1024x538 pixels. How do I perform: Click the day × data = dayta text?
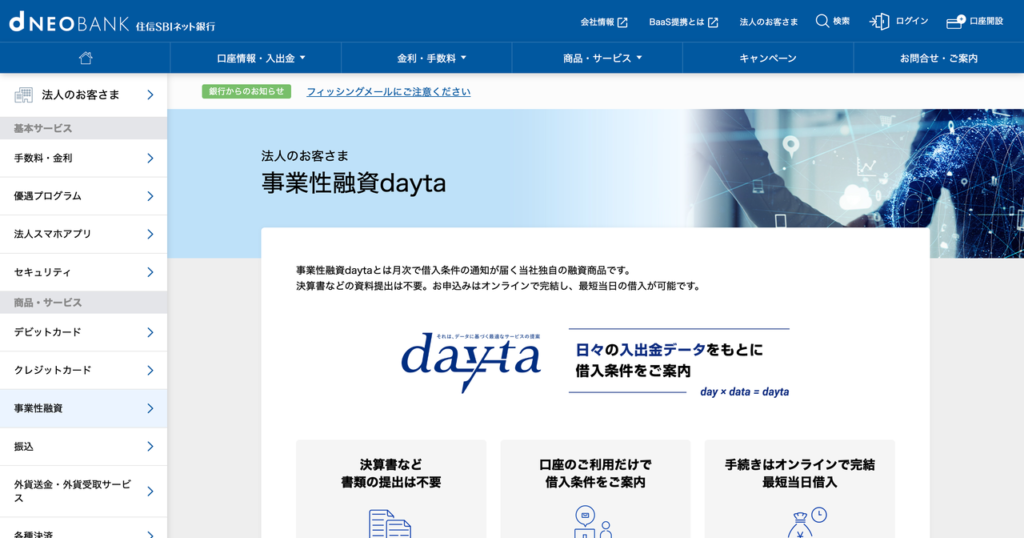744,392
